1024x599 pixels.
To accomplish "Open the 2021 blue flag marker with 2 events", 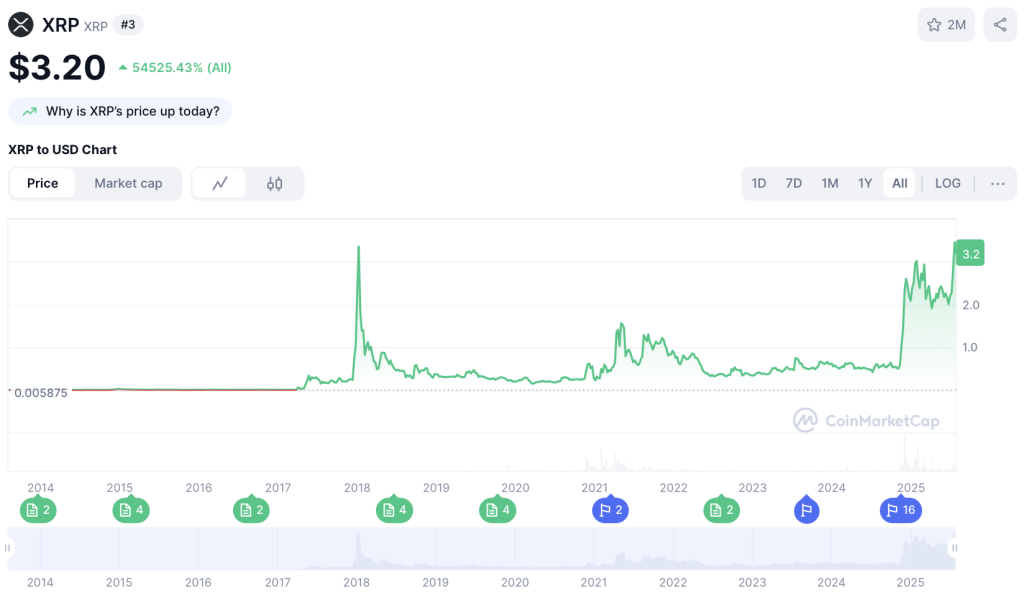I will [611, 510].
